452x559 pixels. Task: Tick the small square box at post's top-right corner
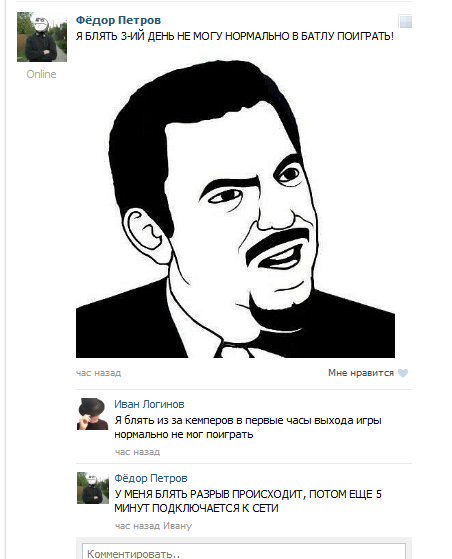[405, 21]
